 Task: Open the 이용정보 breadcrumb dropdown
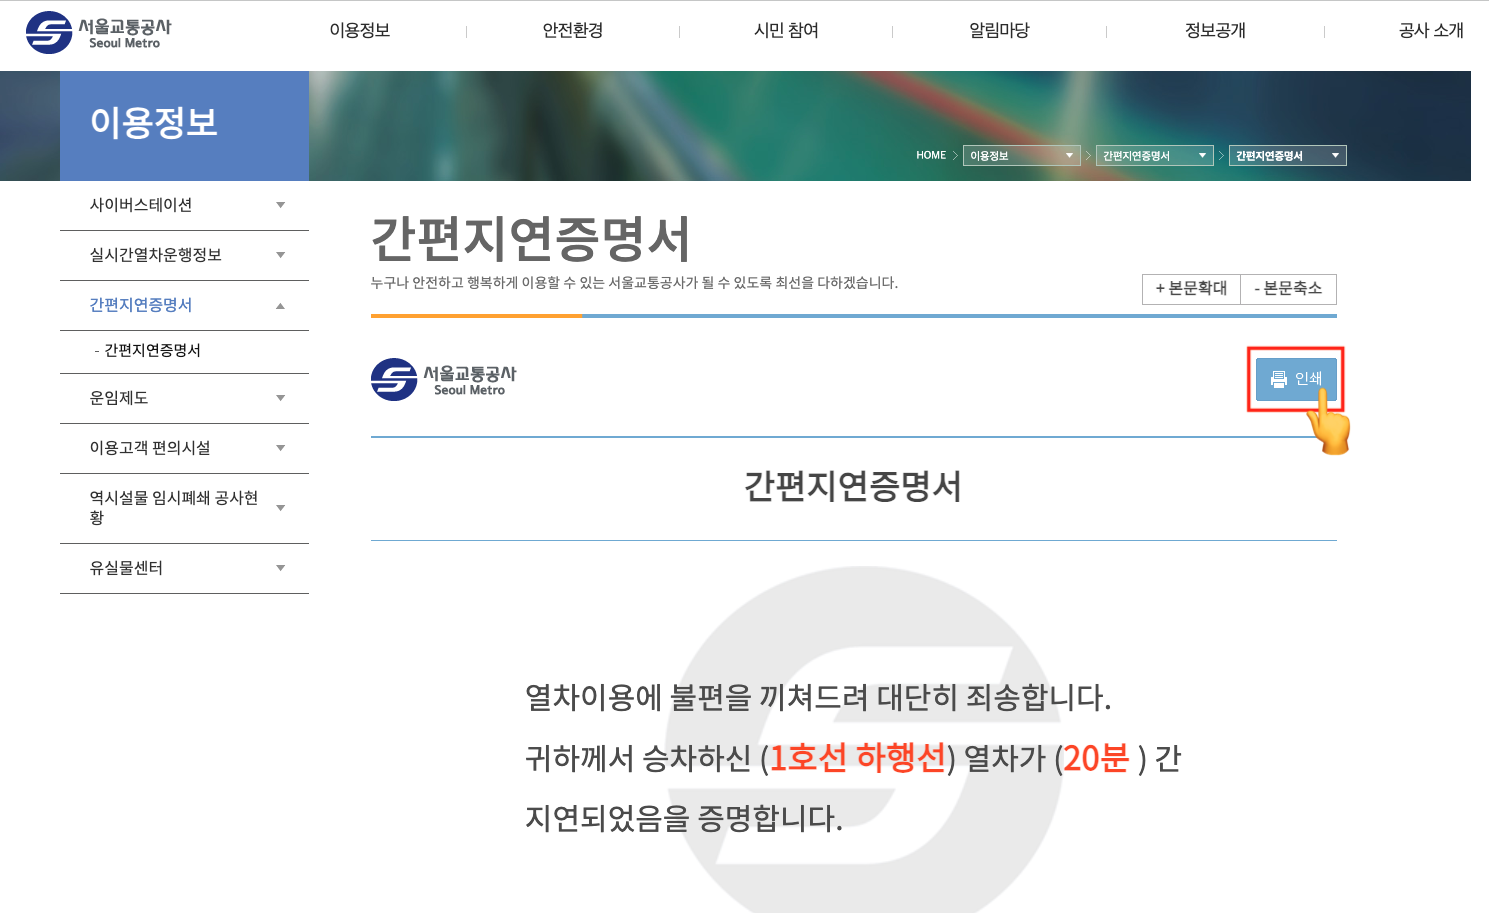1021,156
